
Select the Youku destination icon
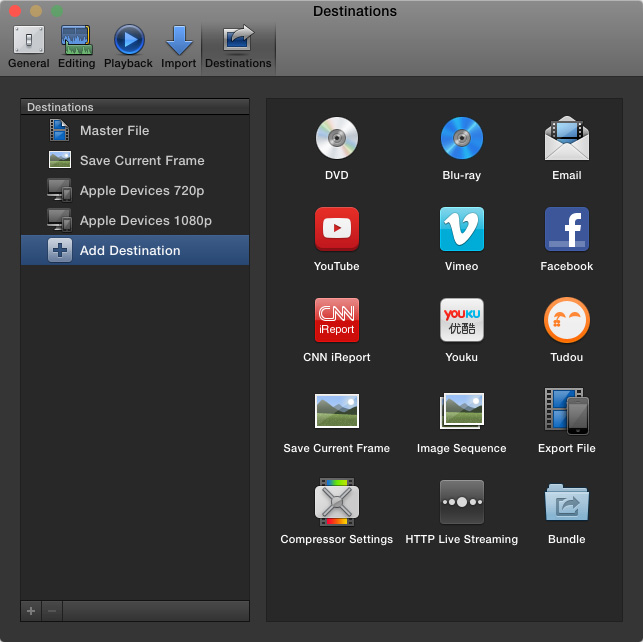tap(462, 320)
